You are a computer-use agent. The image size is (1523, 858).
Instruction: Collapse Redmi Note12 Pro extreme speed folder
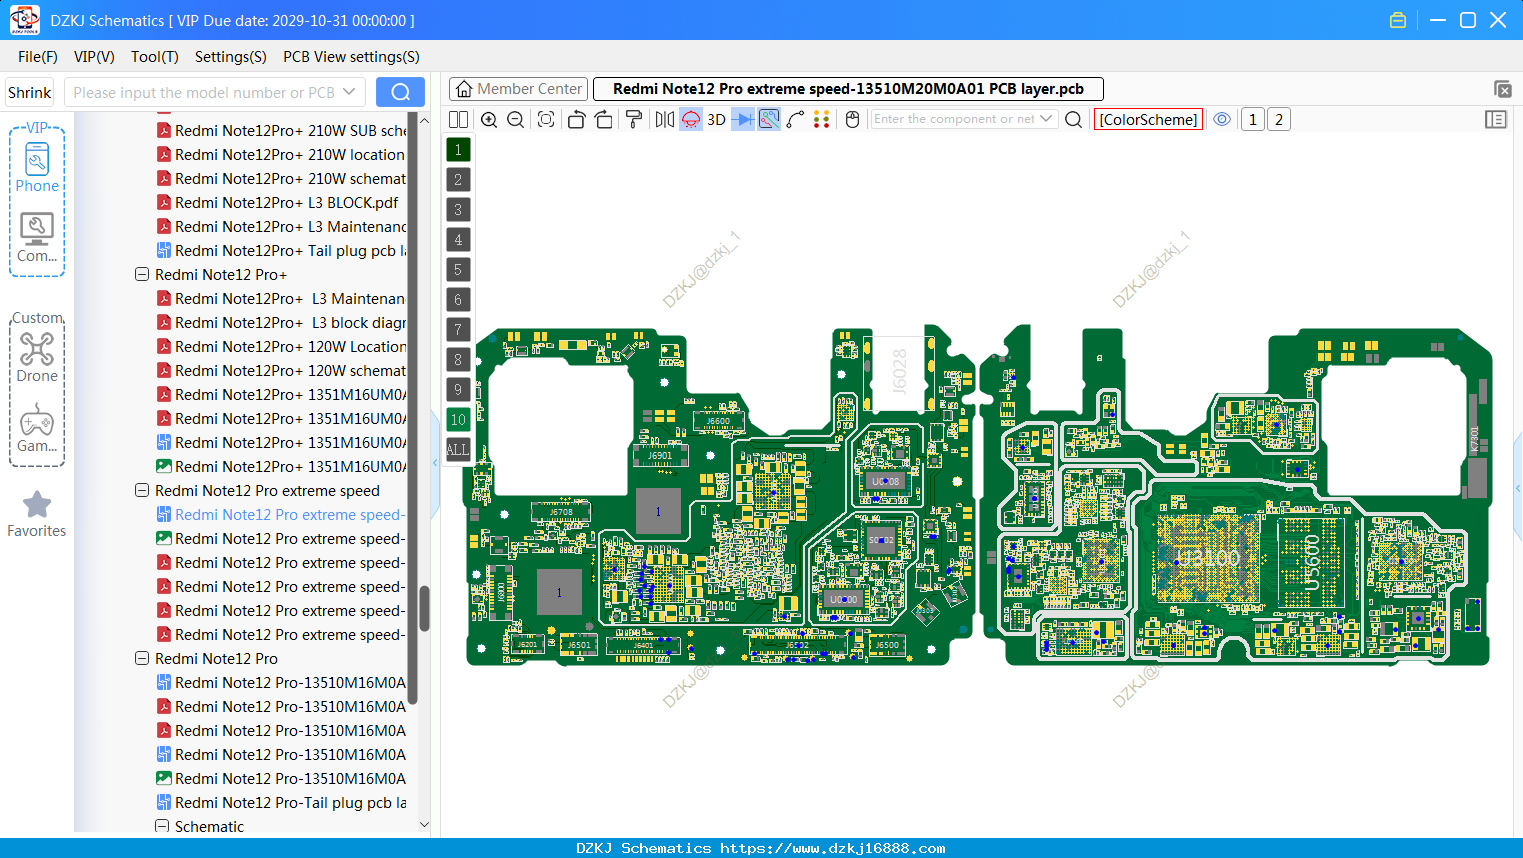142,490
